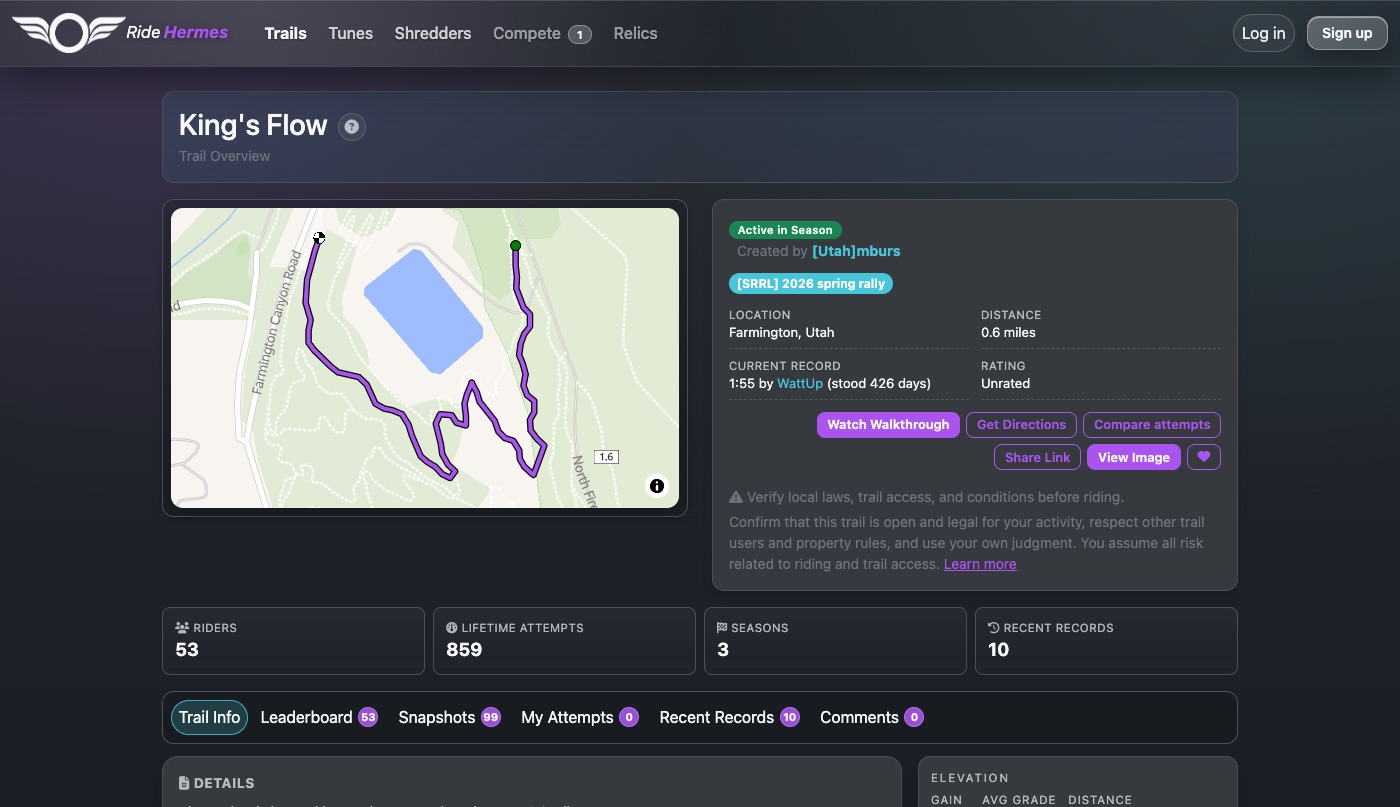This screenshot has height=807, width=1400.
Task: Click the Recent Records value 10
Action: 998,650
